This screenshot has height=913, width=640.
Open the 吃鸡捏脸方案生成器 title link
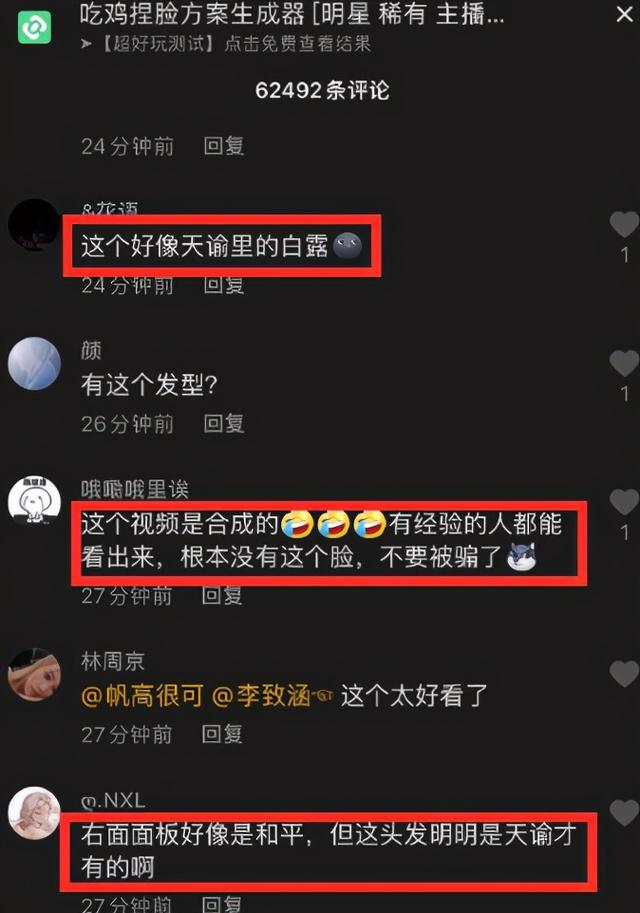pyautogui.click(x=292, y=15)
